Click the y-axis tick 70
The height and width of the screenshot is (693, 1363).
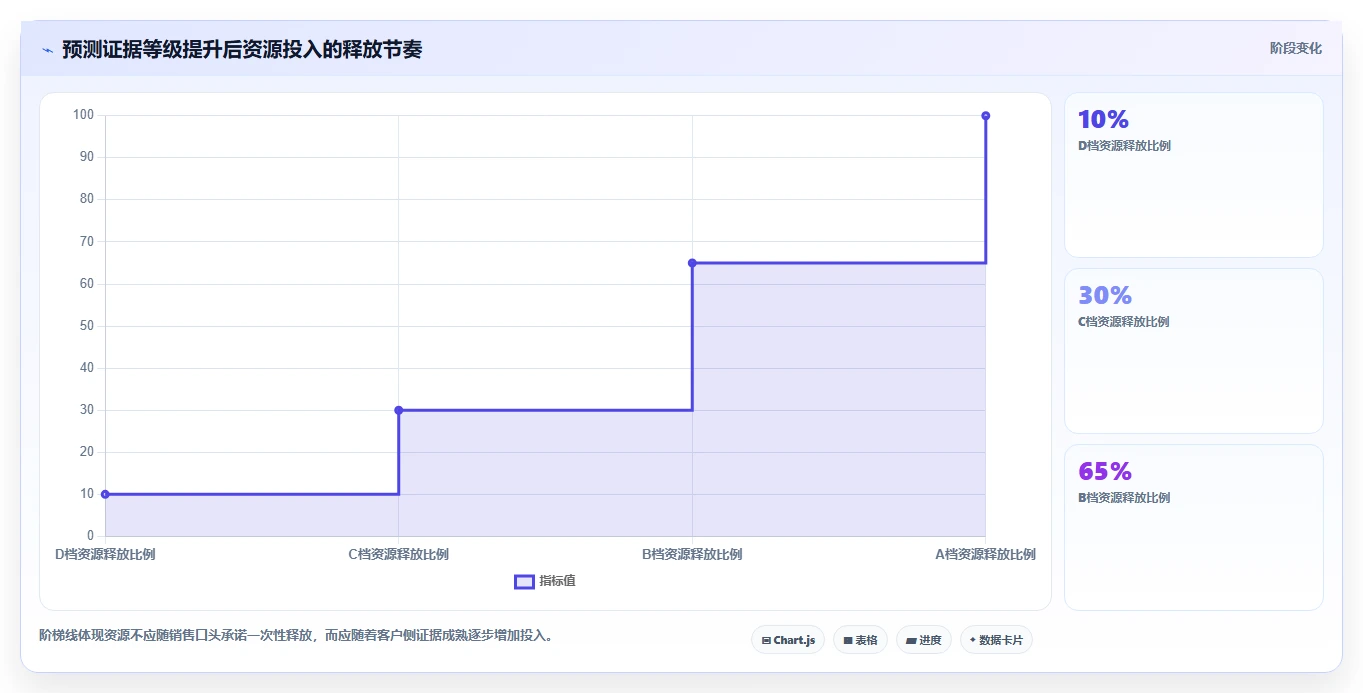point(87,241)
